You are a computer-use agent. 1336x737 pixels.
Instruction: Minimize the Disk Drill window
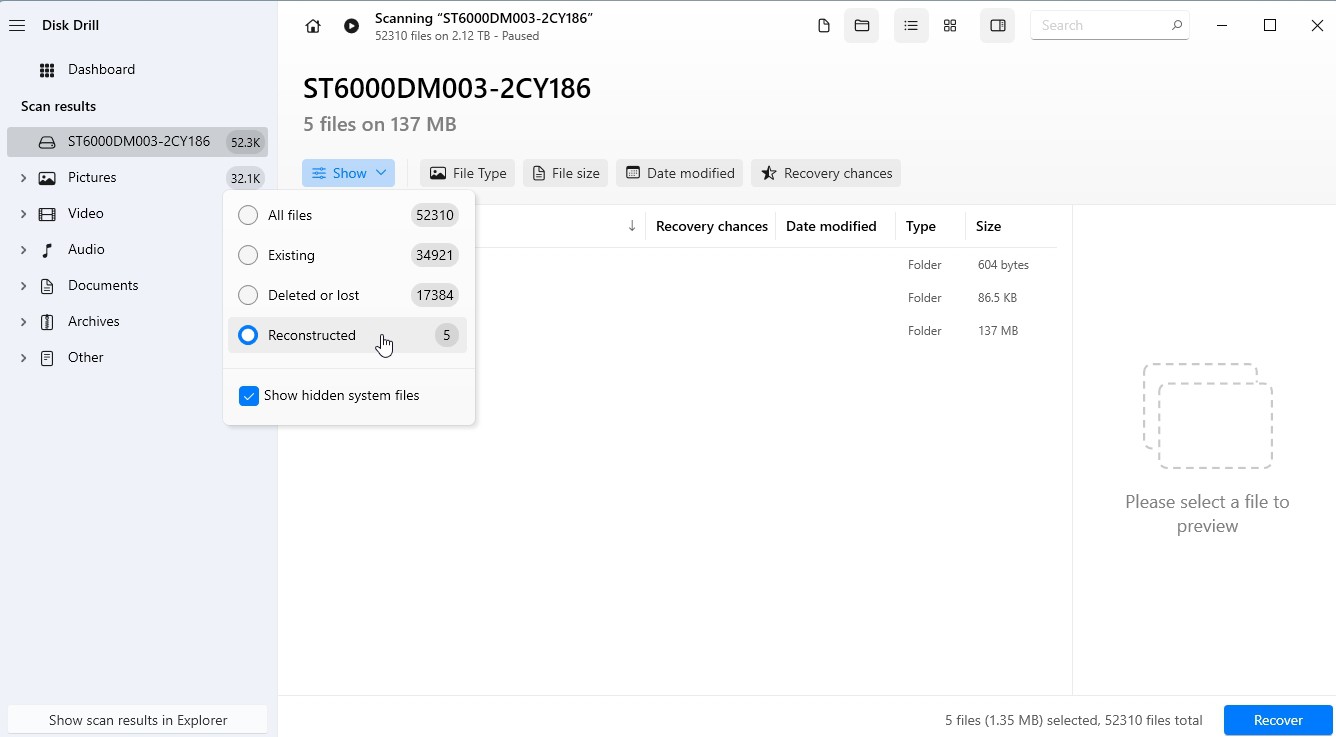coord(1222,26)
